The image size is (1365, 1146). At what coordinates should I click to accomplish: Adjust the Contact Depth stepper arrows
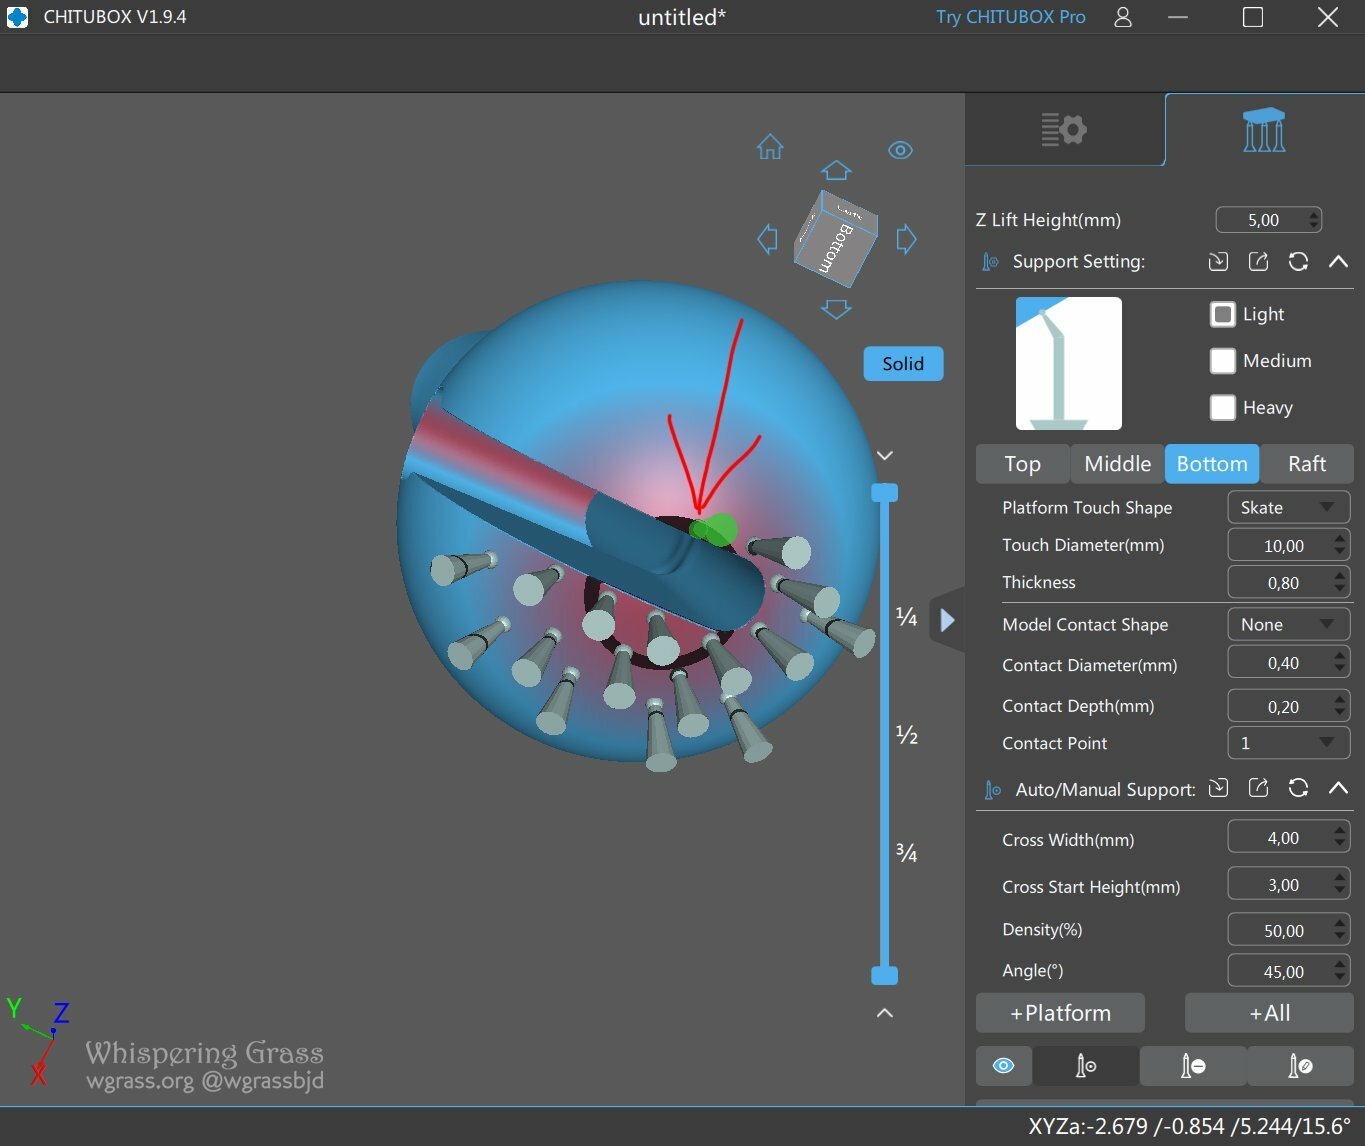[x=1340, y=706]
